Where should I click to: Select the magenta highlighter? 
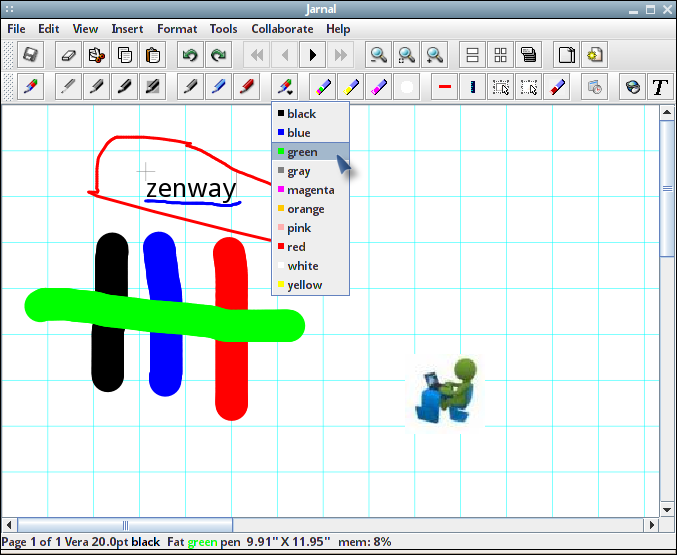379,87
